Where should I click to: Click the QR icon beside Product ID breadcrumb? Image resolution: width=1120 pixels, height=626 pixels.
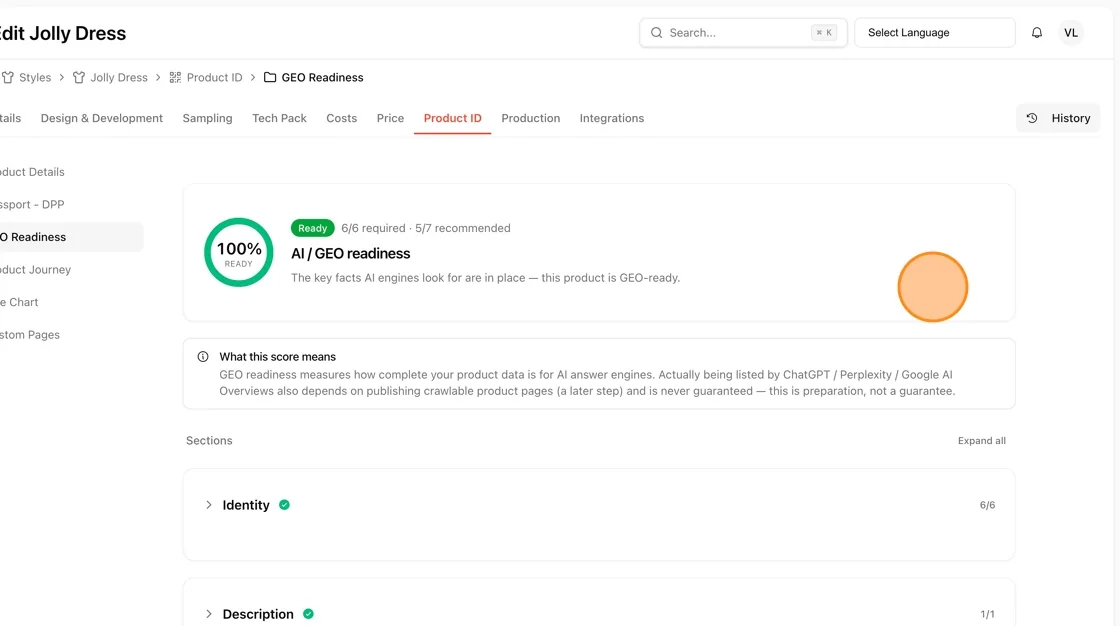point(175,77)
